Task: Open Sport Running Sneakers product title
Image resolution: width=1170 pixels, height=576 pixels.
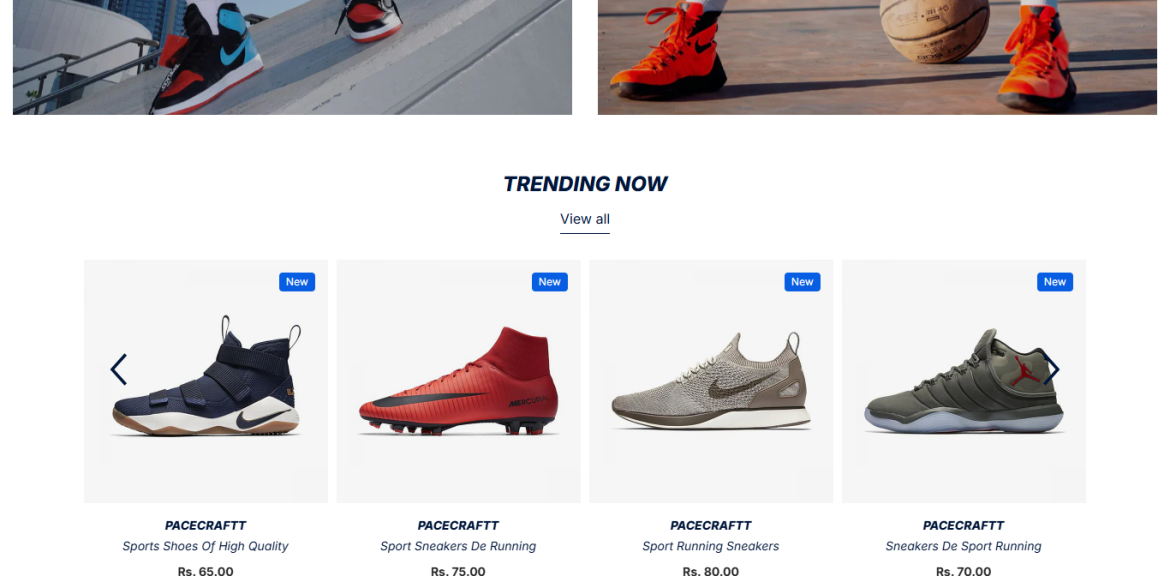Action: [710, 546]
